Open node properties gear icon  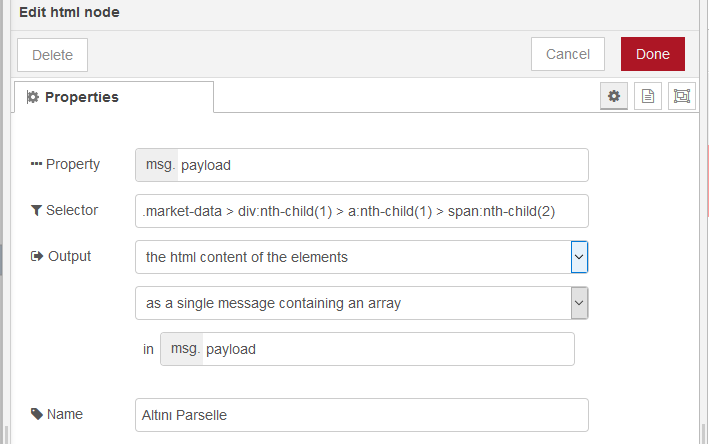coord(614,96)
